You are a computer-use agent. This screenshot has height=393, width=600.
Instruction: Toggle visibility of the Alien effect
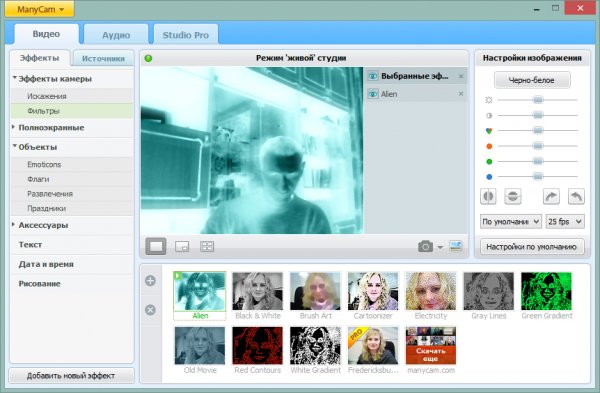coord(373,94)
